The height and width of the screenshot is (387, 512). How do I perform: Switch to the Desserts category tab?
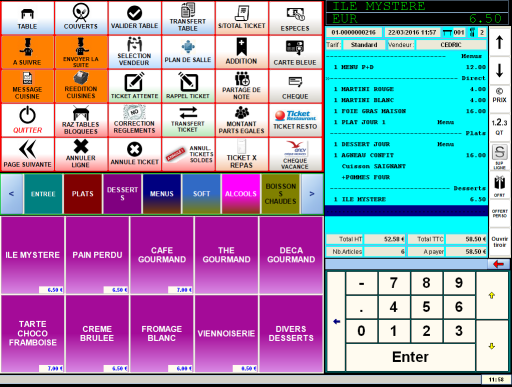click(122, 194)
